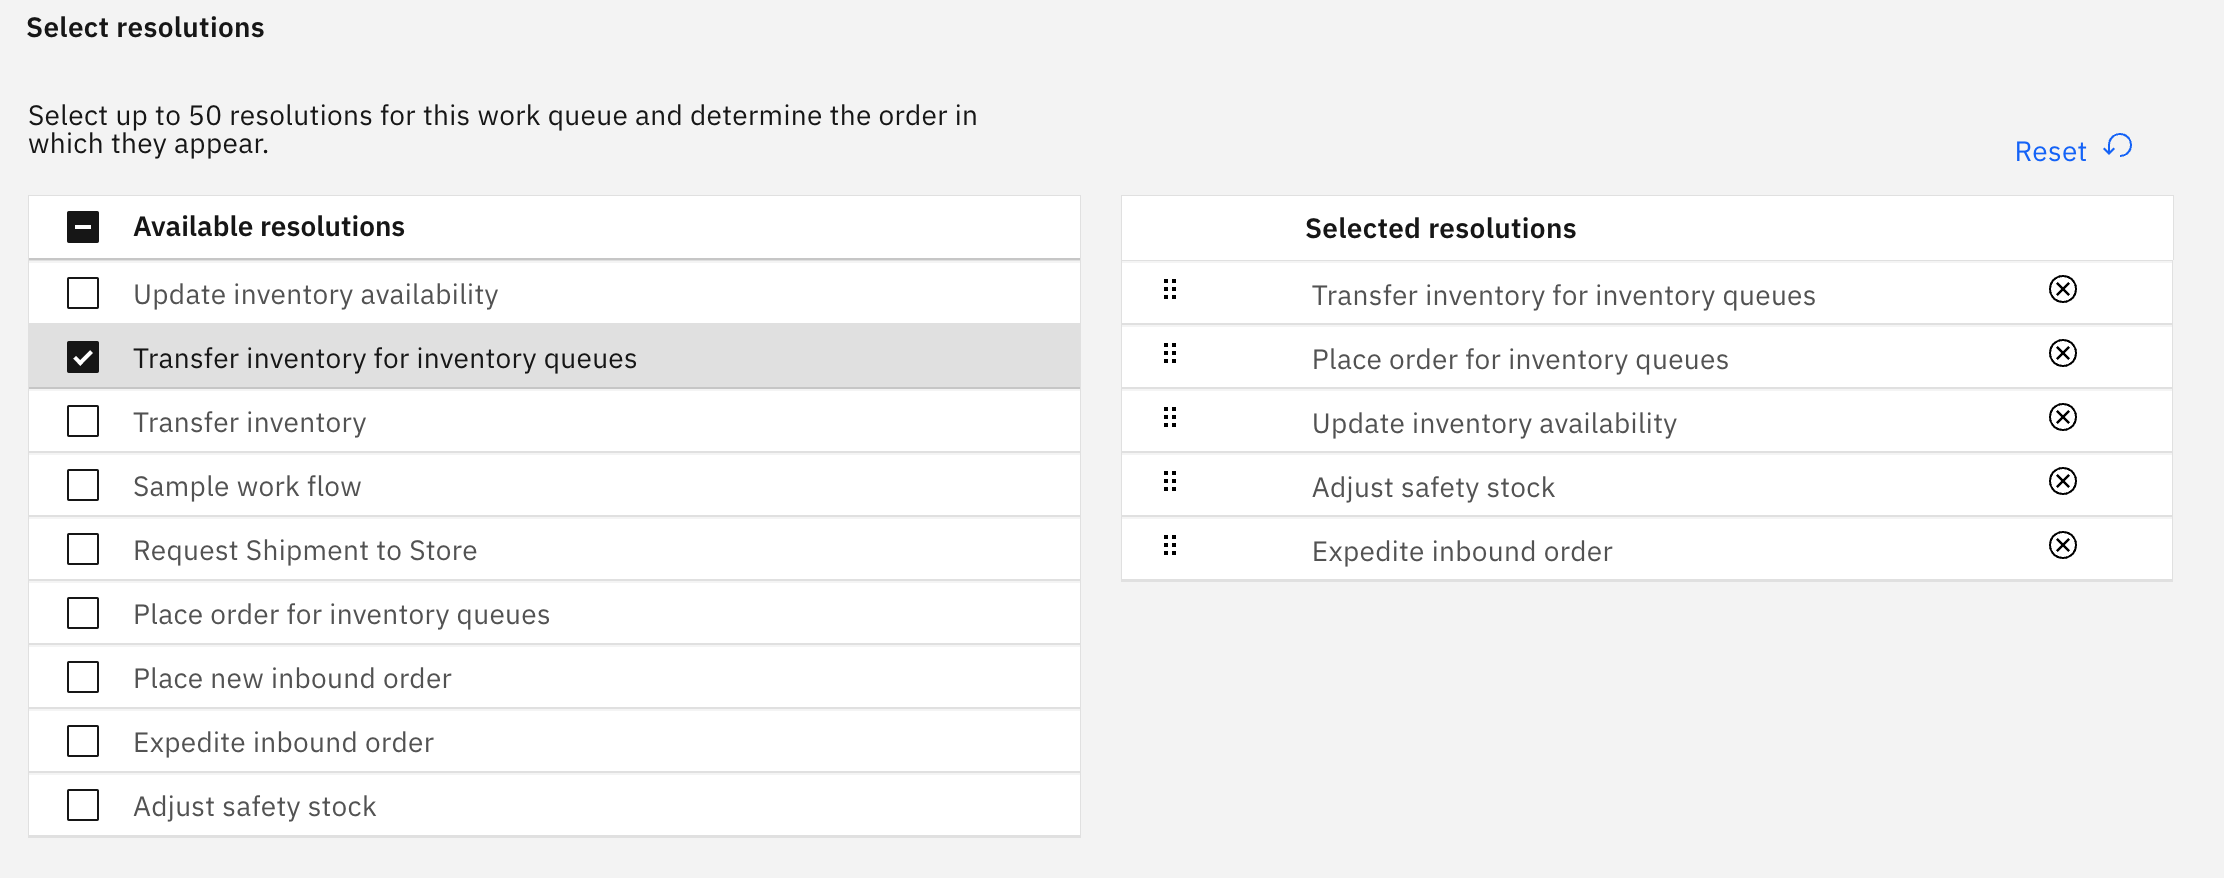The image size is (2224, 878).
Task: Check Adjust safety stock in available list
Action: click(x=83, y=806)
